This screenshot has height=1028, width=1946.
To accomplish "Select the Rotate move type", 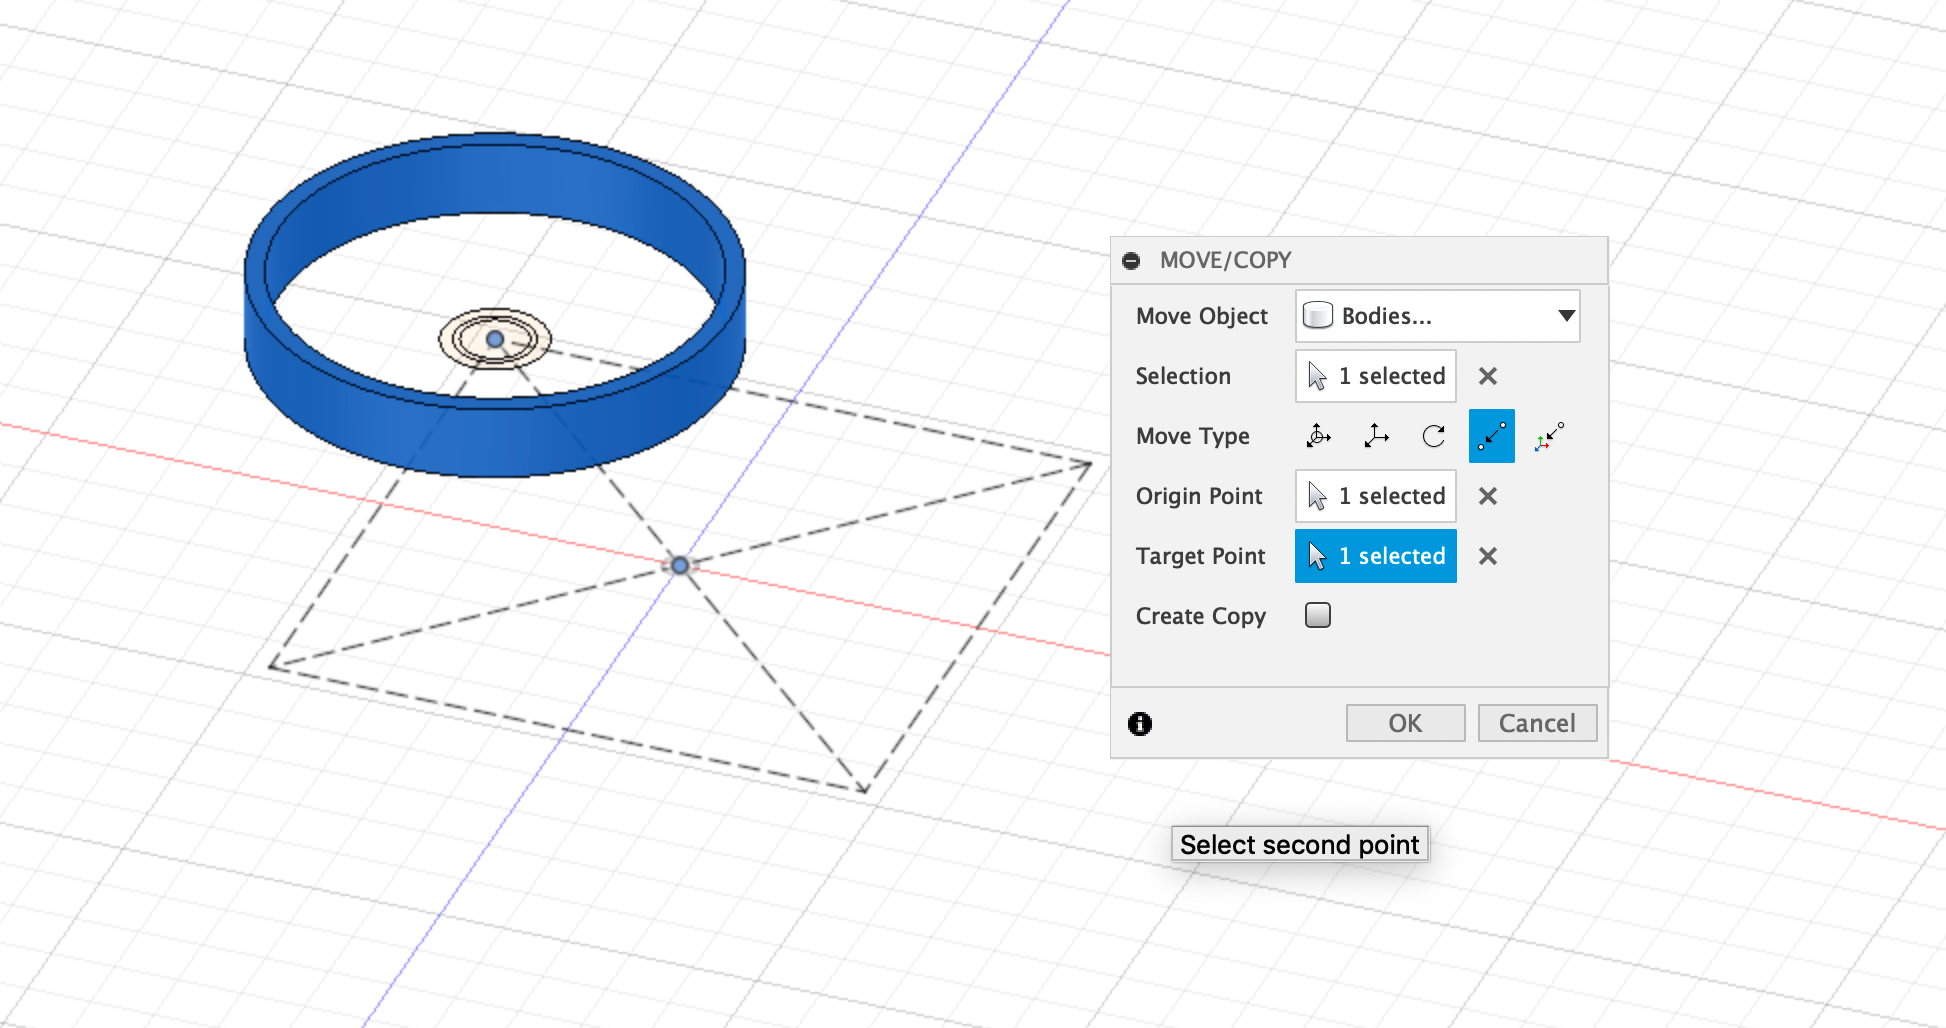I will (x=1432, y=436).
